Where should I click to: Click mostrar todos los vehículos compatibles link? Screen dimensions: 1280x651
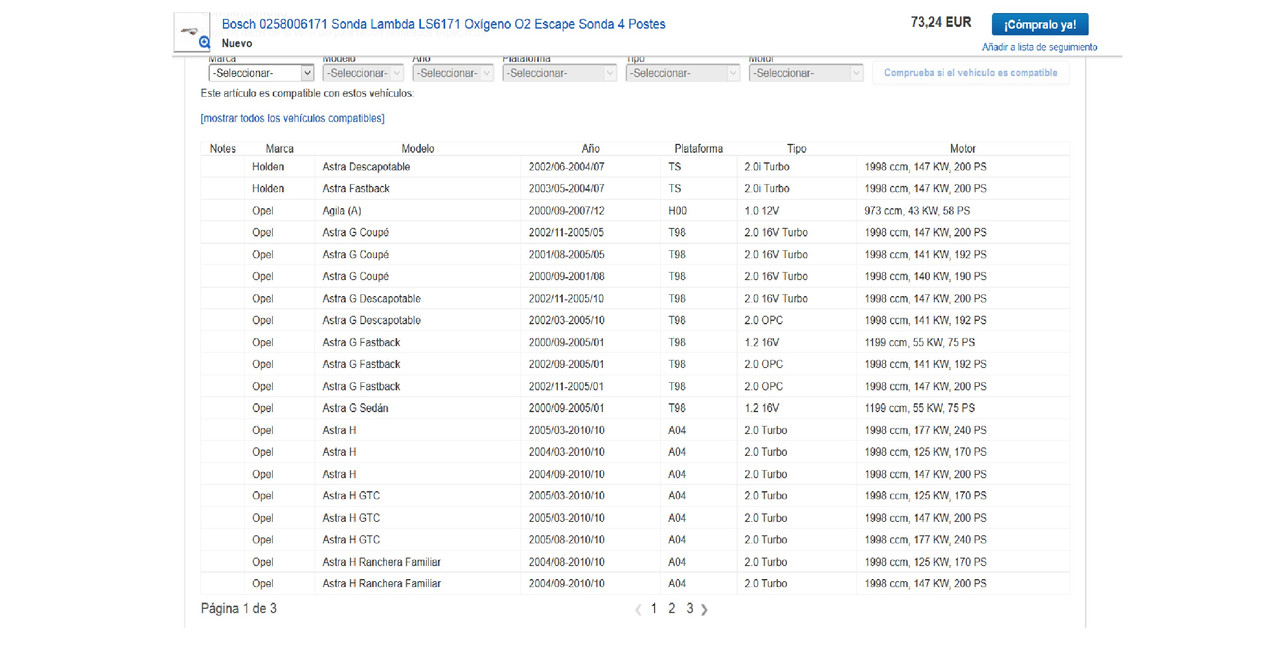point(292,118)
